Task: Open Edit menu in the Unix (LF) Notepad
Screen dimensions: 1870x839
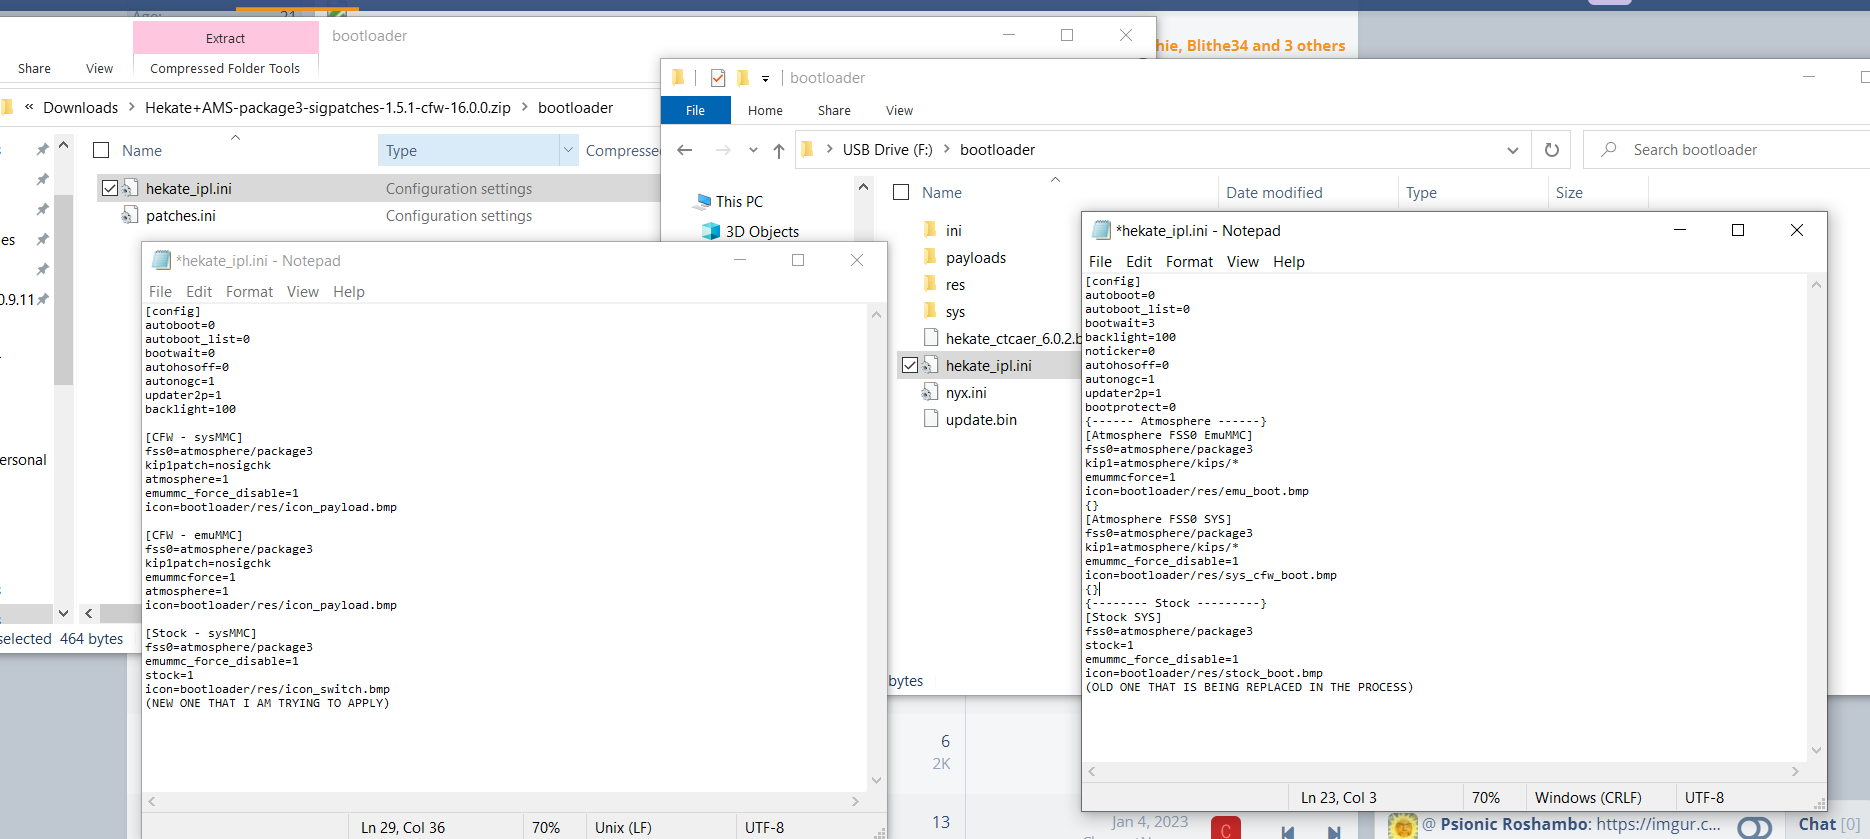Action: 199,291
